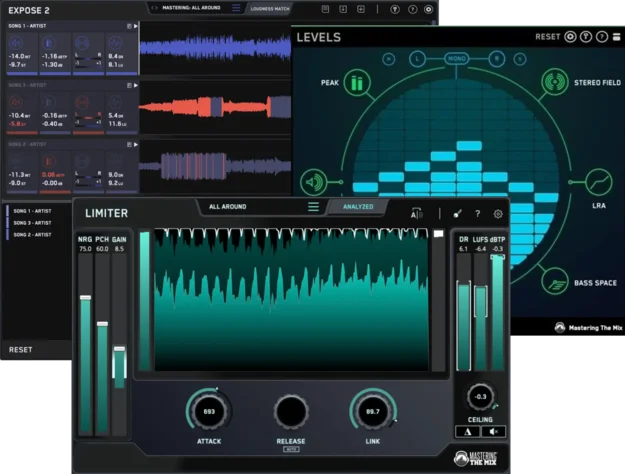Open the PEAK section in Levels

(x=357, y=83)
